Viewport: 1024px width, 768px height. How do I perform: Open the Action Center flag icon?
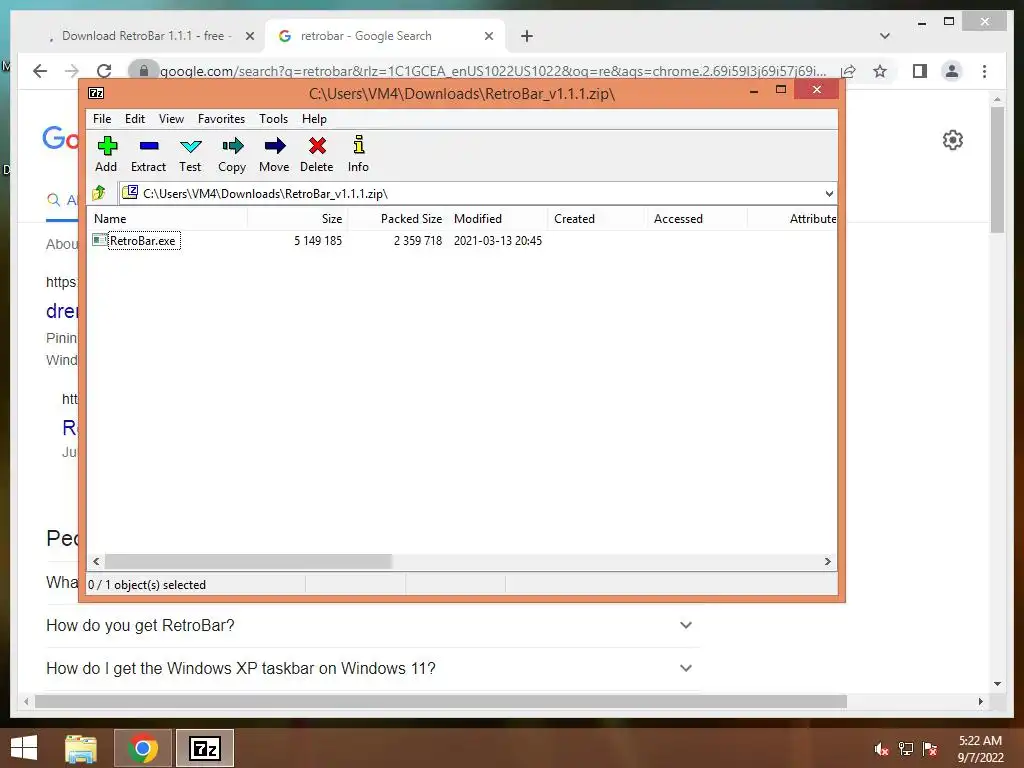coord(930,749)
